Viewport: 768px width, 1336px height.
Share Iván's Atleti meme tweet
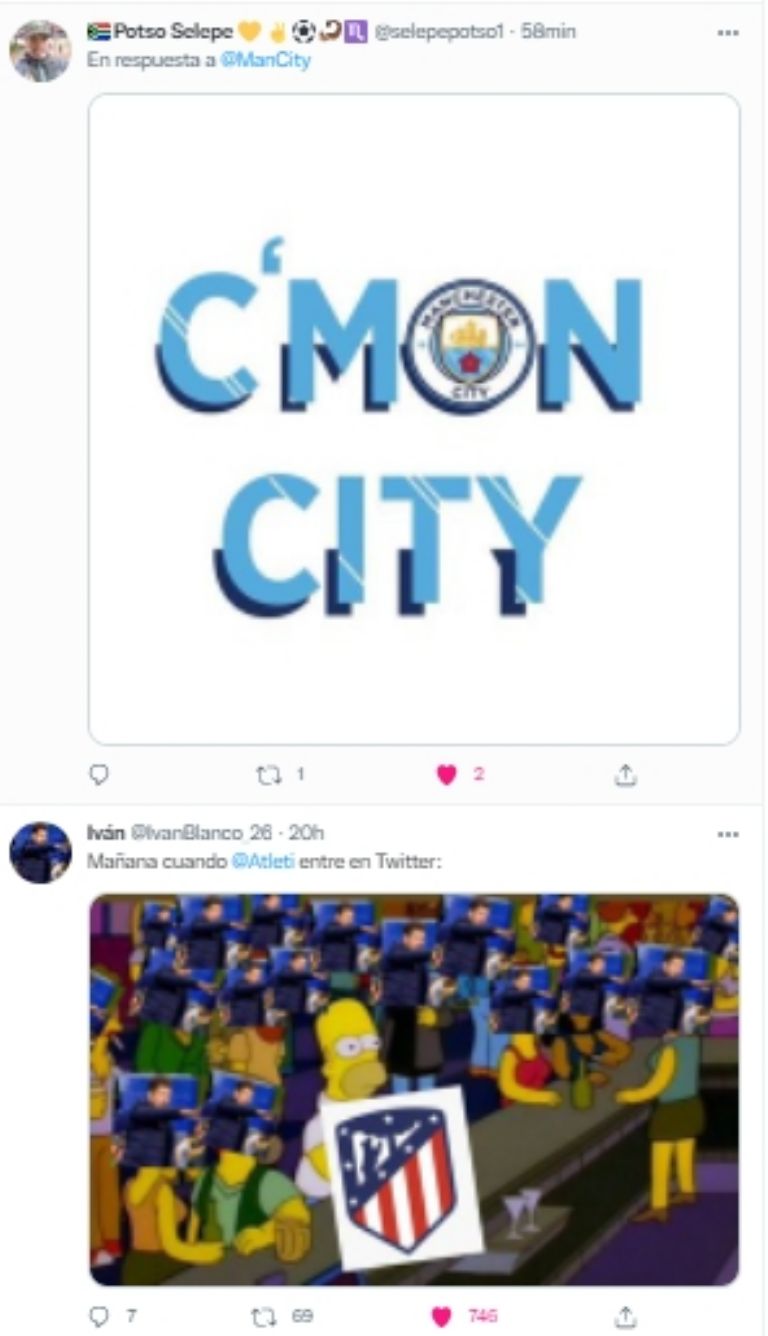coord(625,1316)
